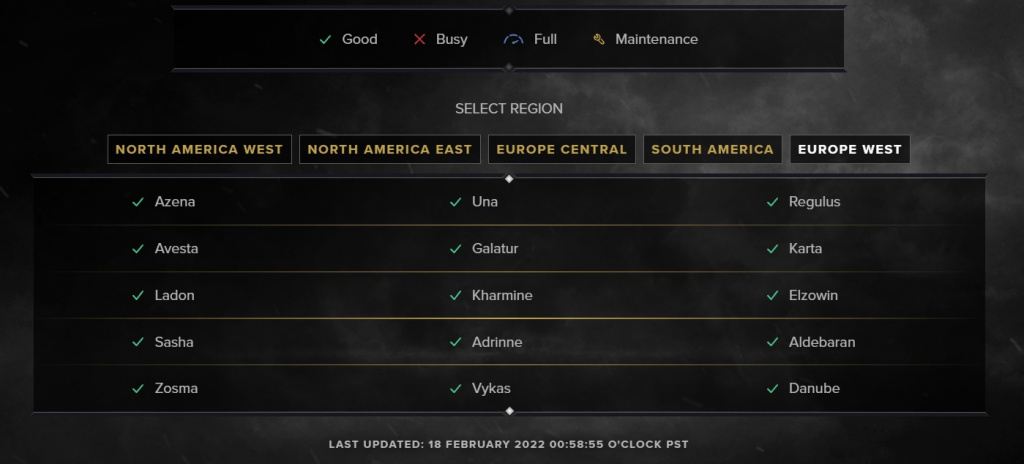
Task: Click the green Good legend checkmark
Action: coord(325,39)
